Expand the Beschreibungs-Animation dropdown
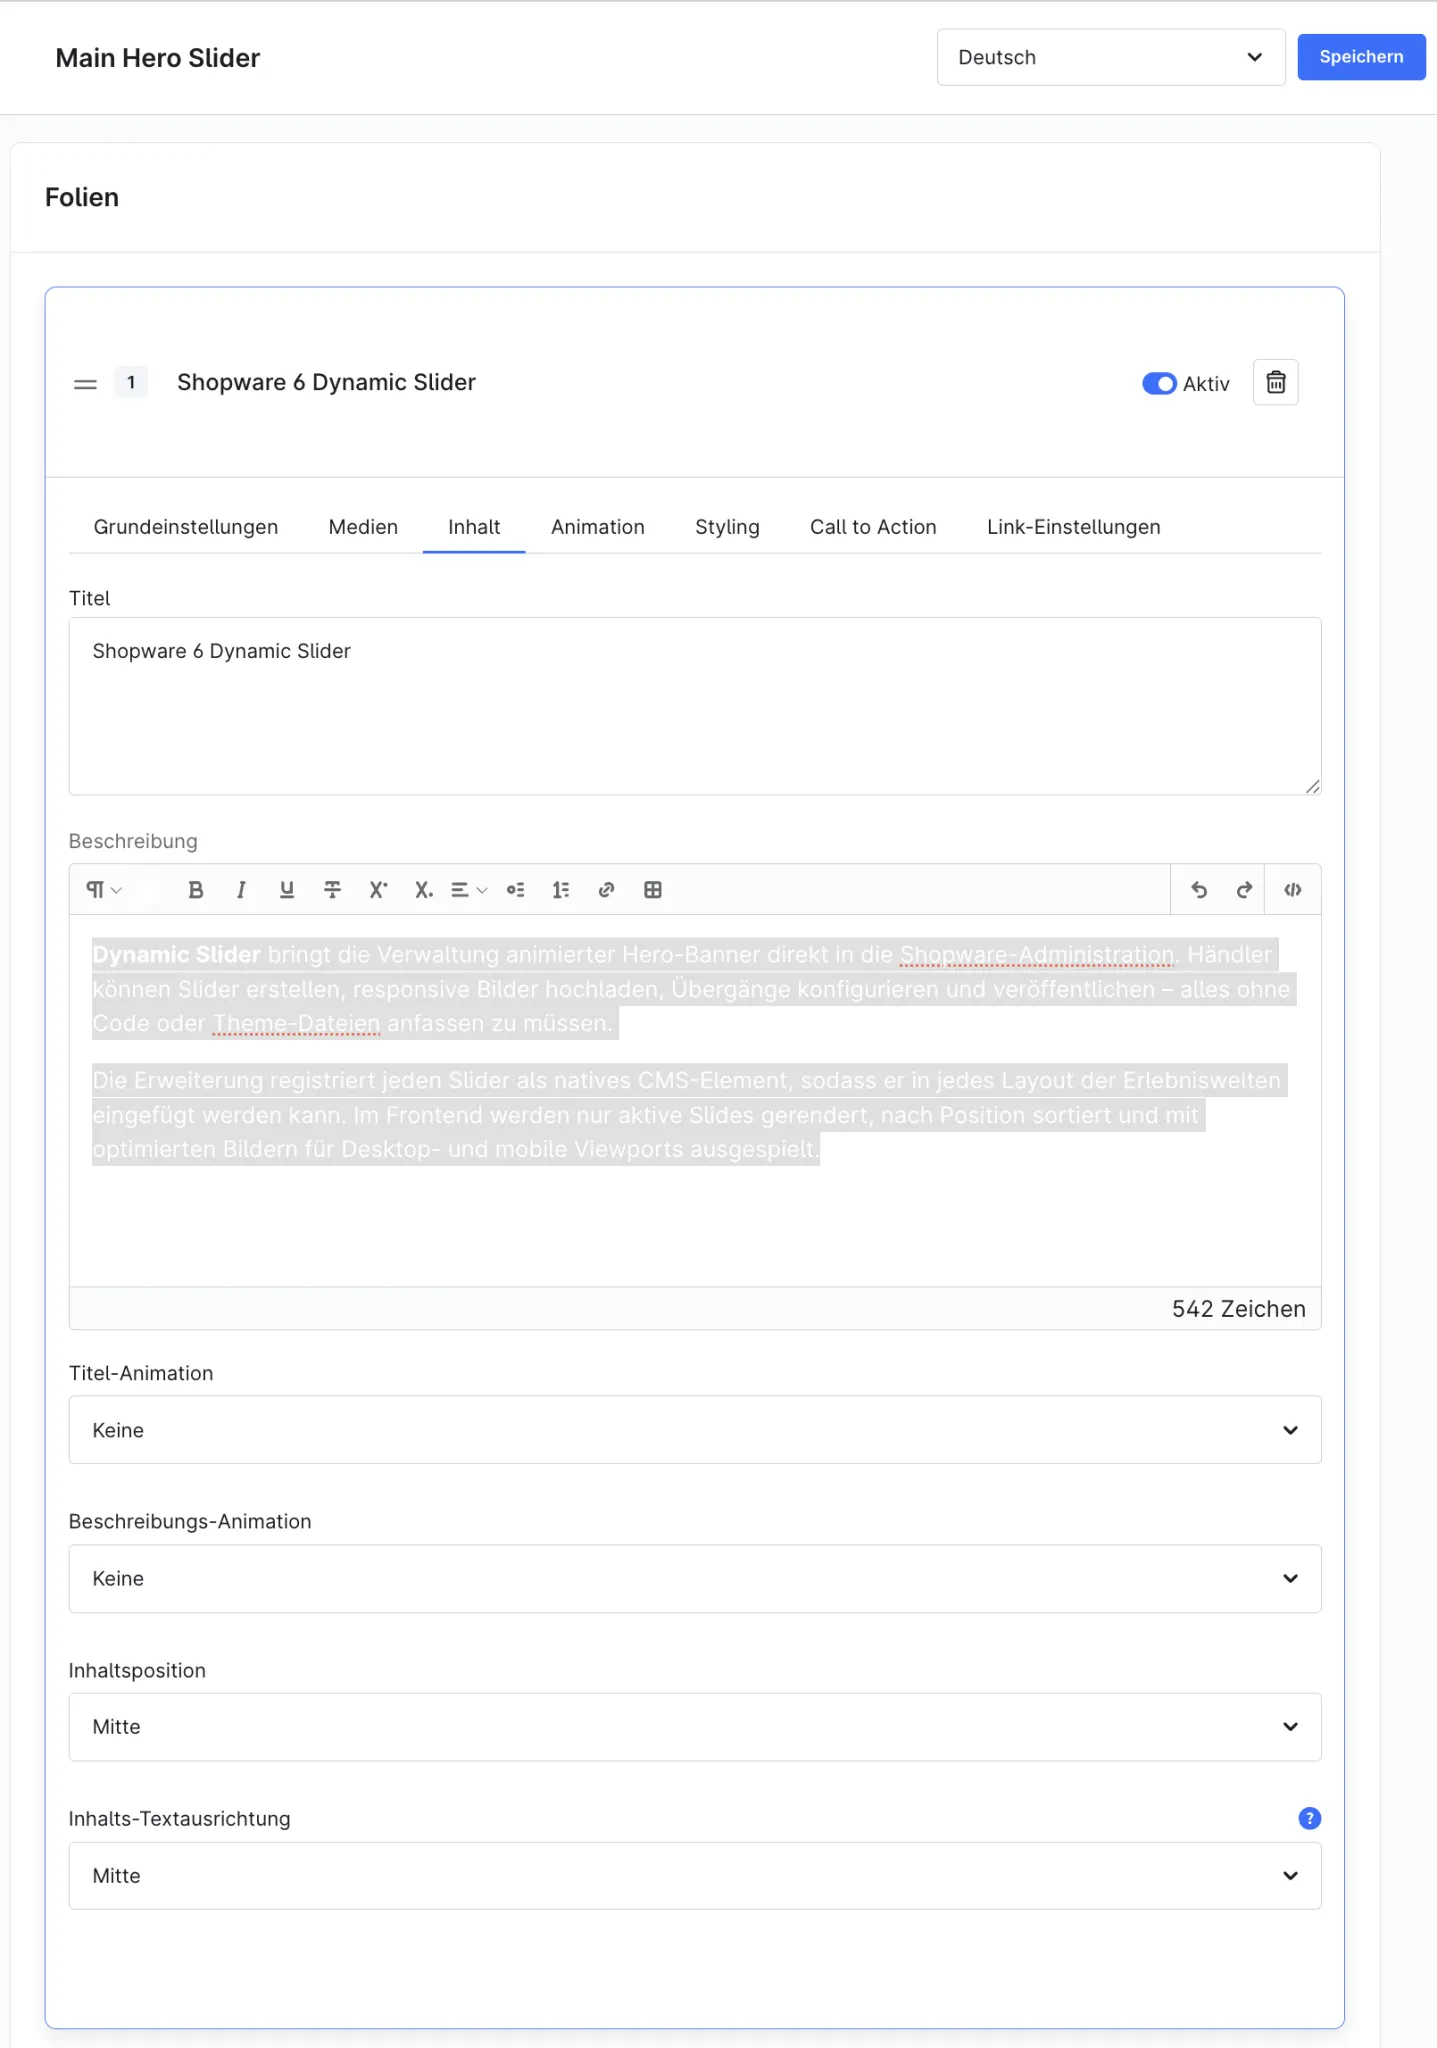This screenshot has width=1437, height=2048. [x=695, y=1579]
